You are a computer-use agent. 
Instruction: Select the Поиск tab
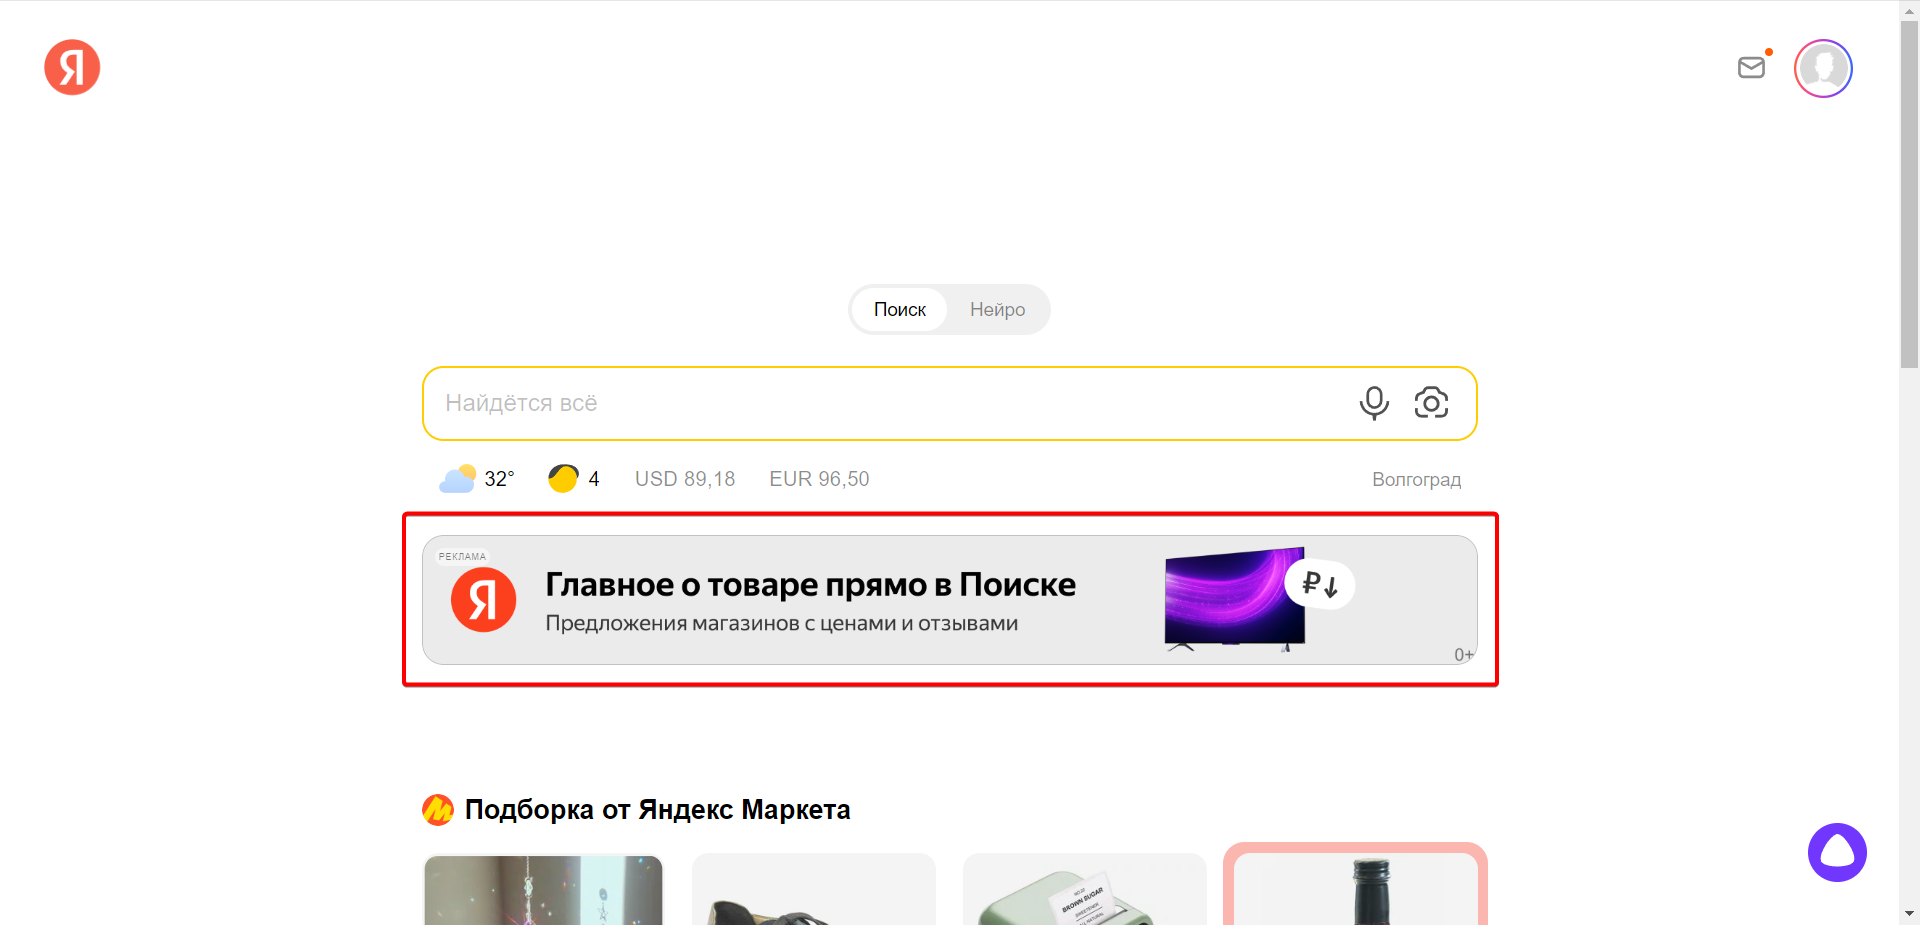pos(899,310)
